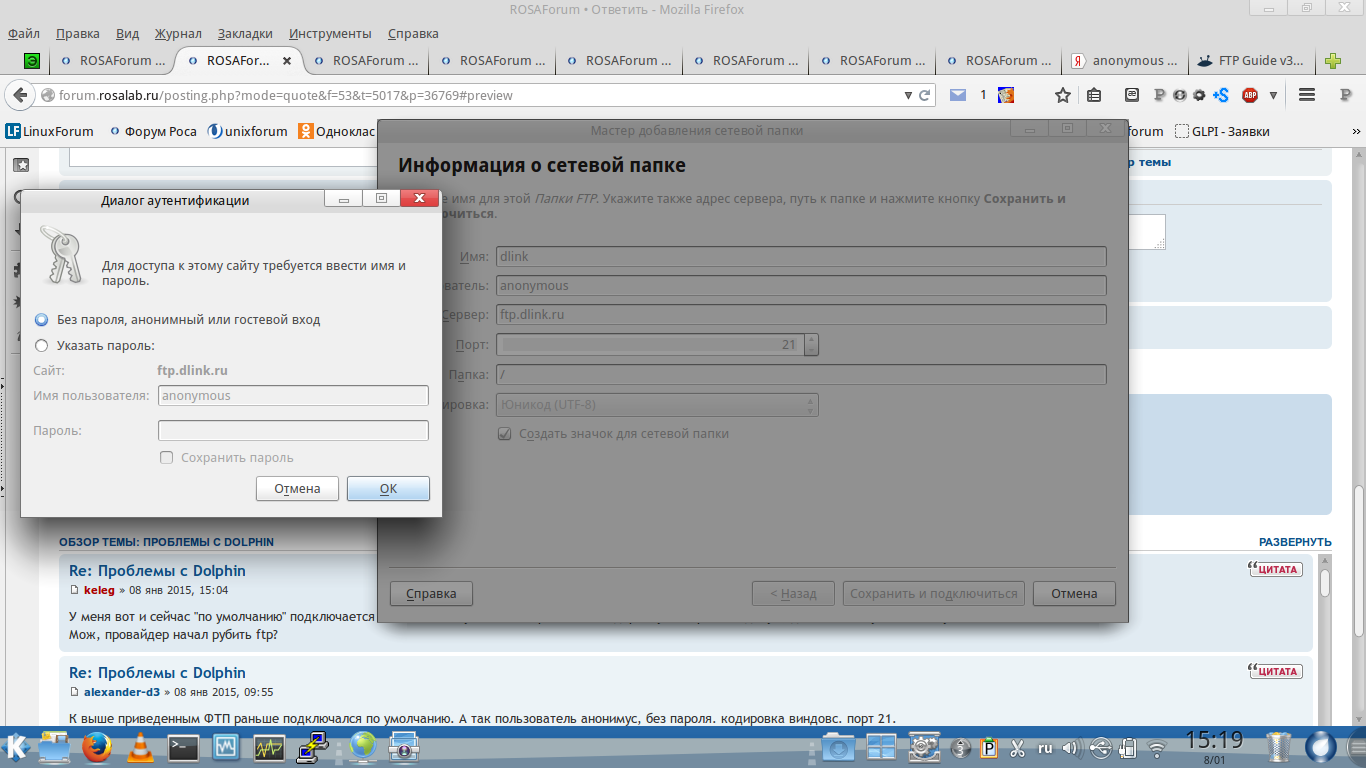The height and width of the screenshot is (768, 1366).
Task: Open the file manager in the taskbar
Action: click(x=54, y=746)
